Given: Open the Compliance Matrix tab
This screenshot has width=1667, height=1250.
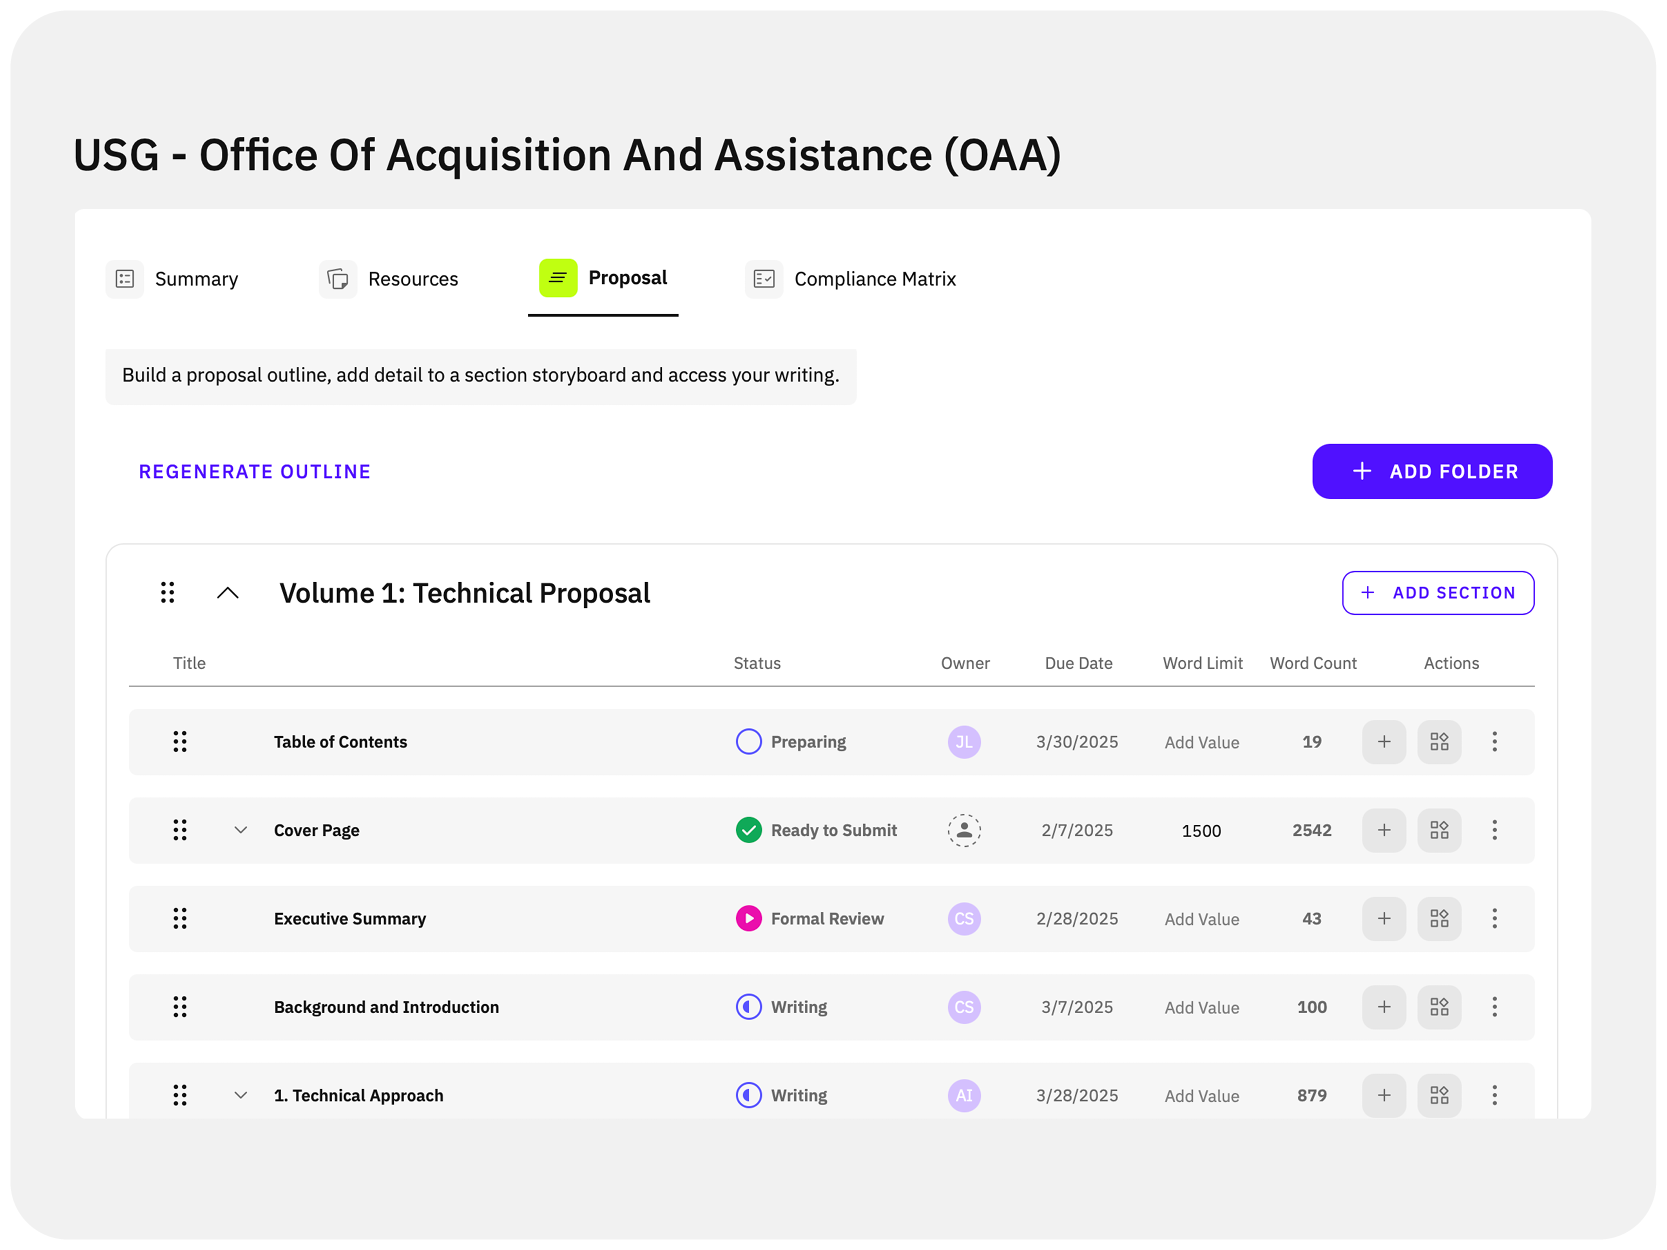Looking at the screenshot, I should click(x=851, y=279).
